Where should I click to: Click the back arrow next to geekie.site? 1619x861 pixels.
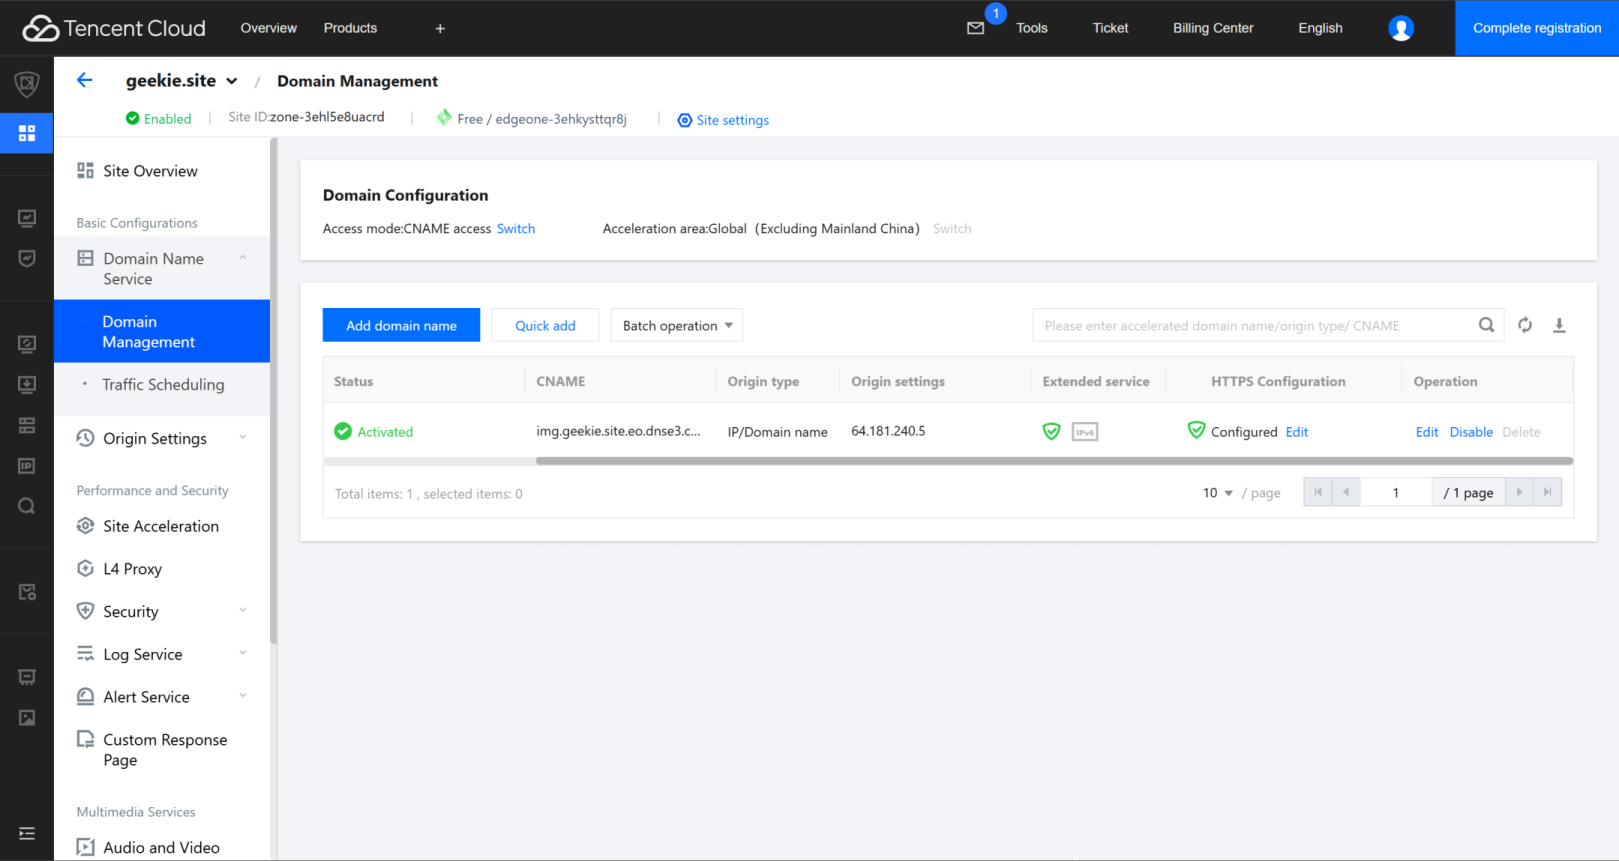[85, 80]
